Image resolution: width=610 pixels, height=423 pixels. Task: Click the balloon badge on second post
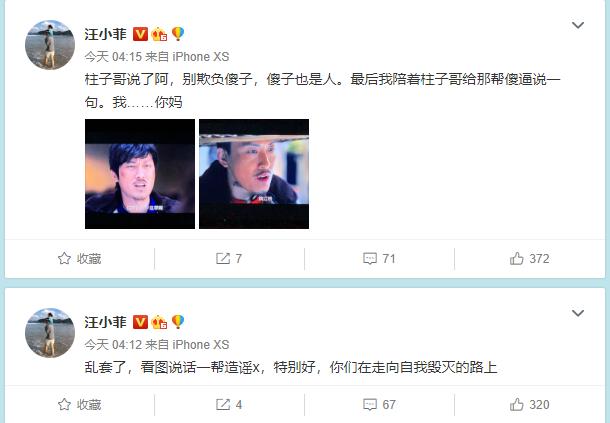point(178,322)
